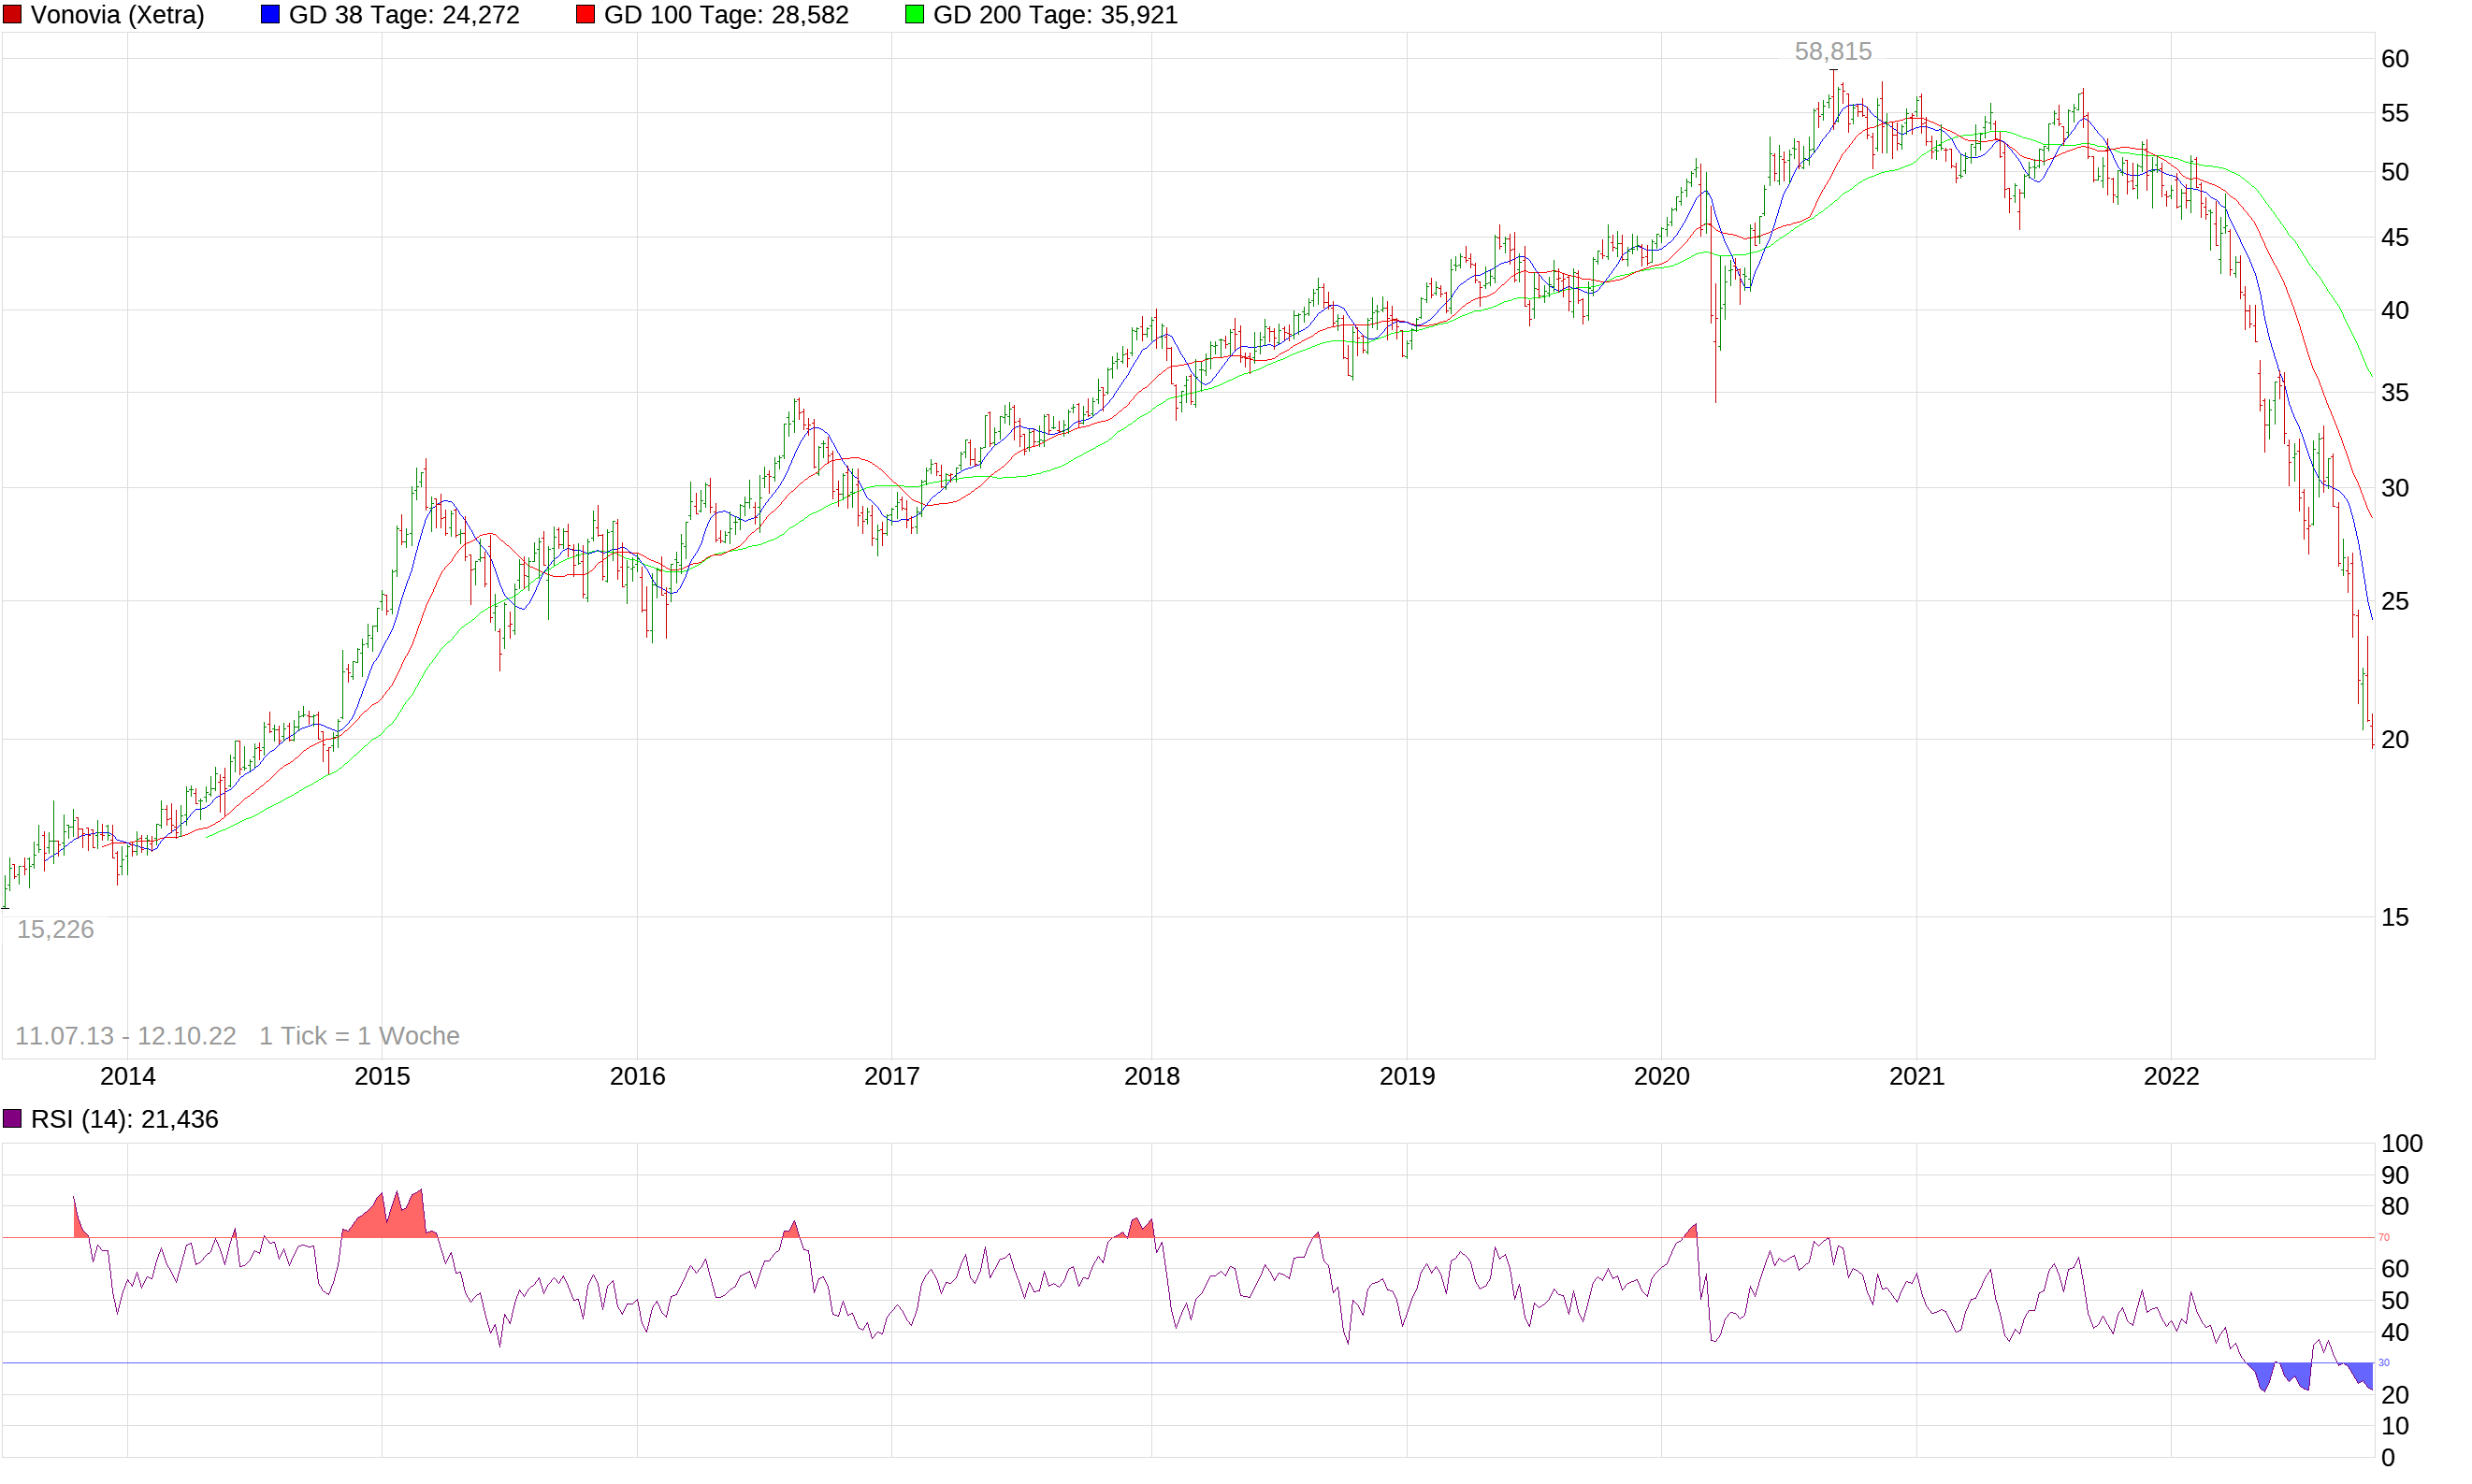Screen dimensions: 2472x1484
Task: Click the 2018 year axis label
Action: click(x=1151, y=1077)
